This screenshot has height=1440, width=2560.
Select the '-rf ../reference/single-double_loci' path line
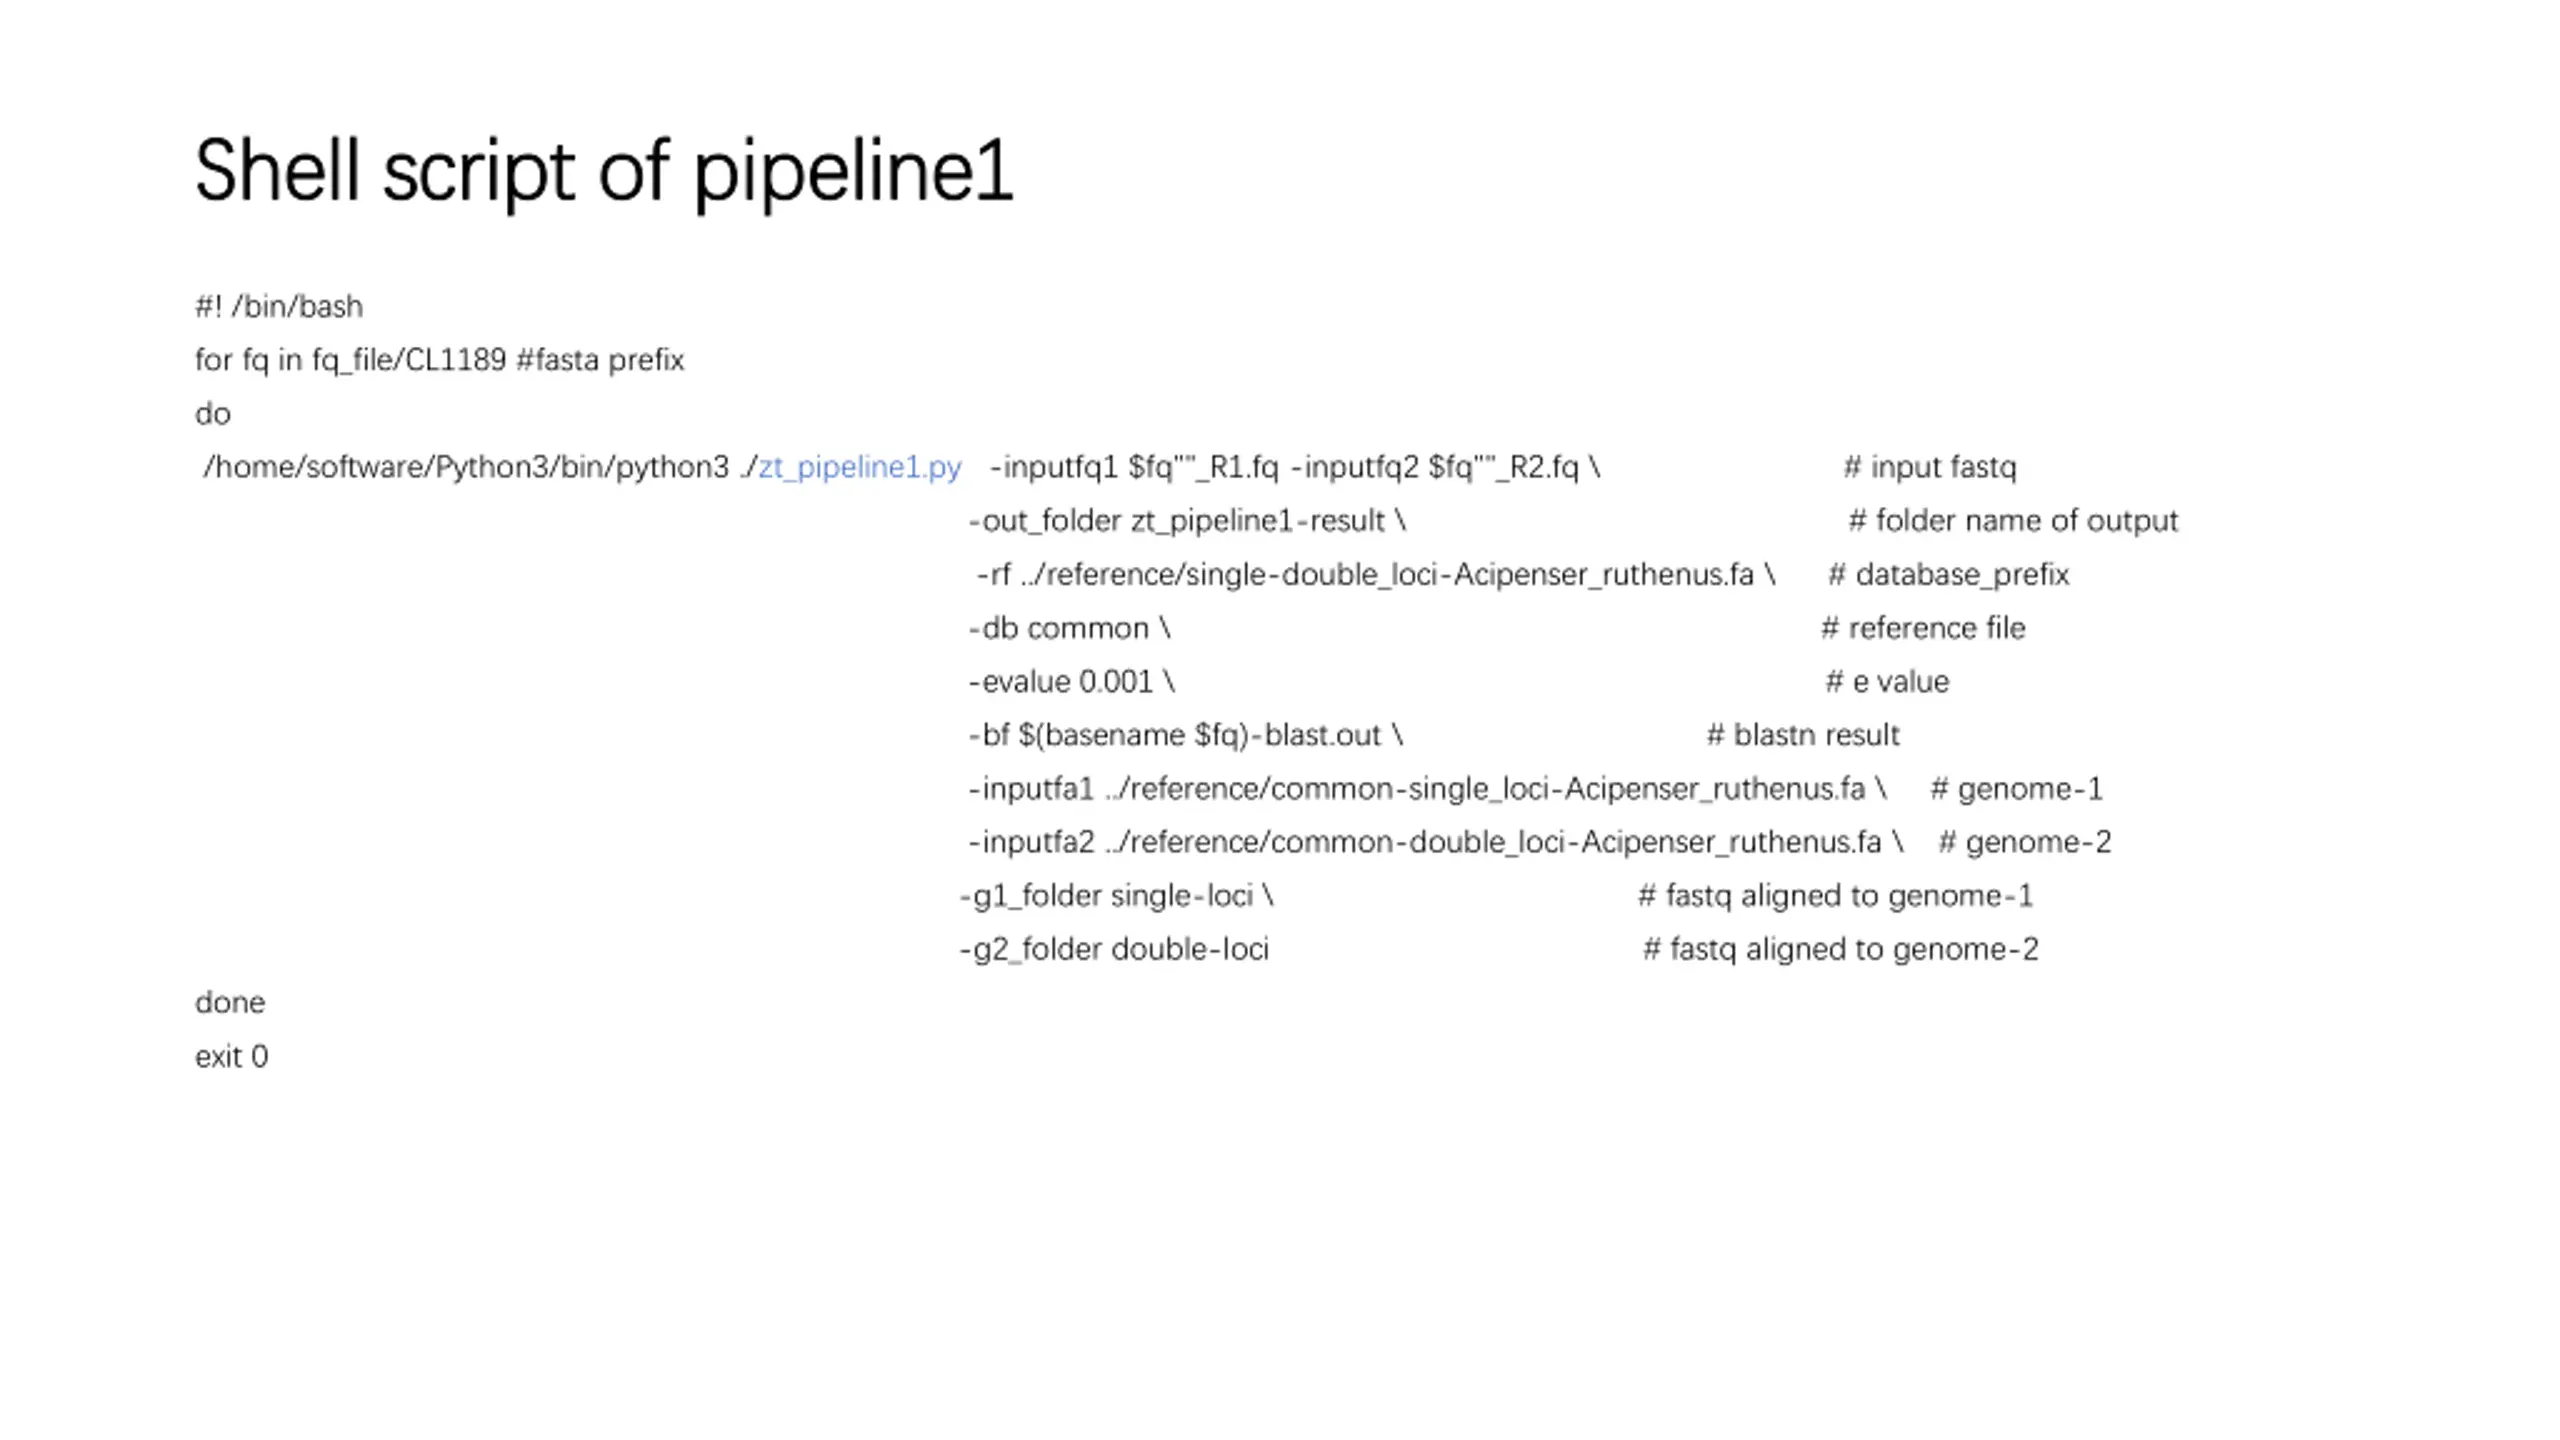coord(1376,575)
